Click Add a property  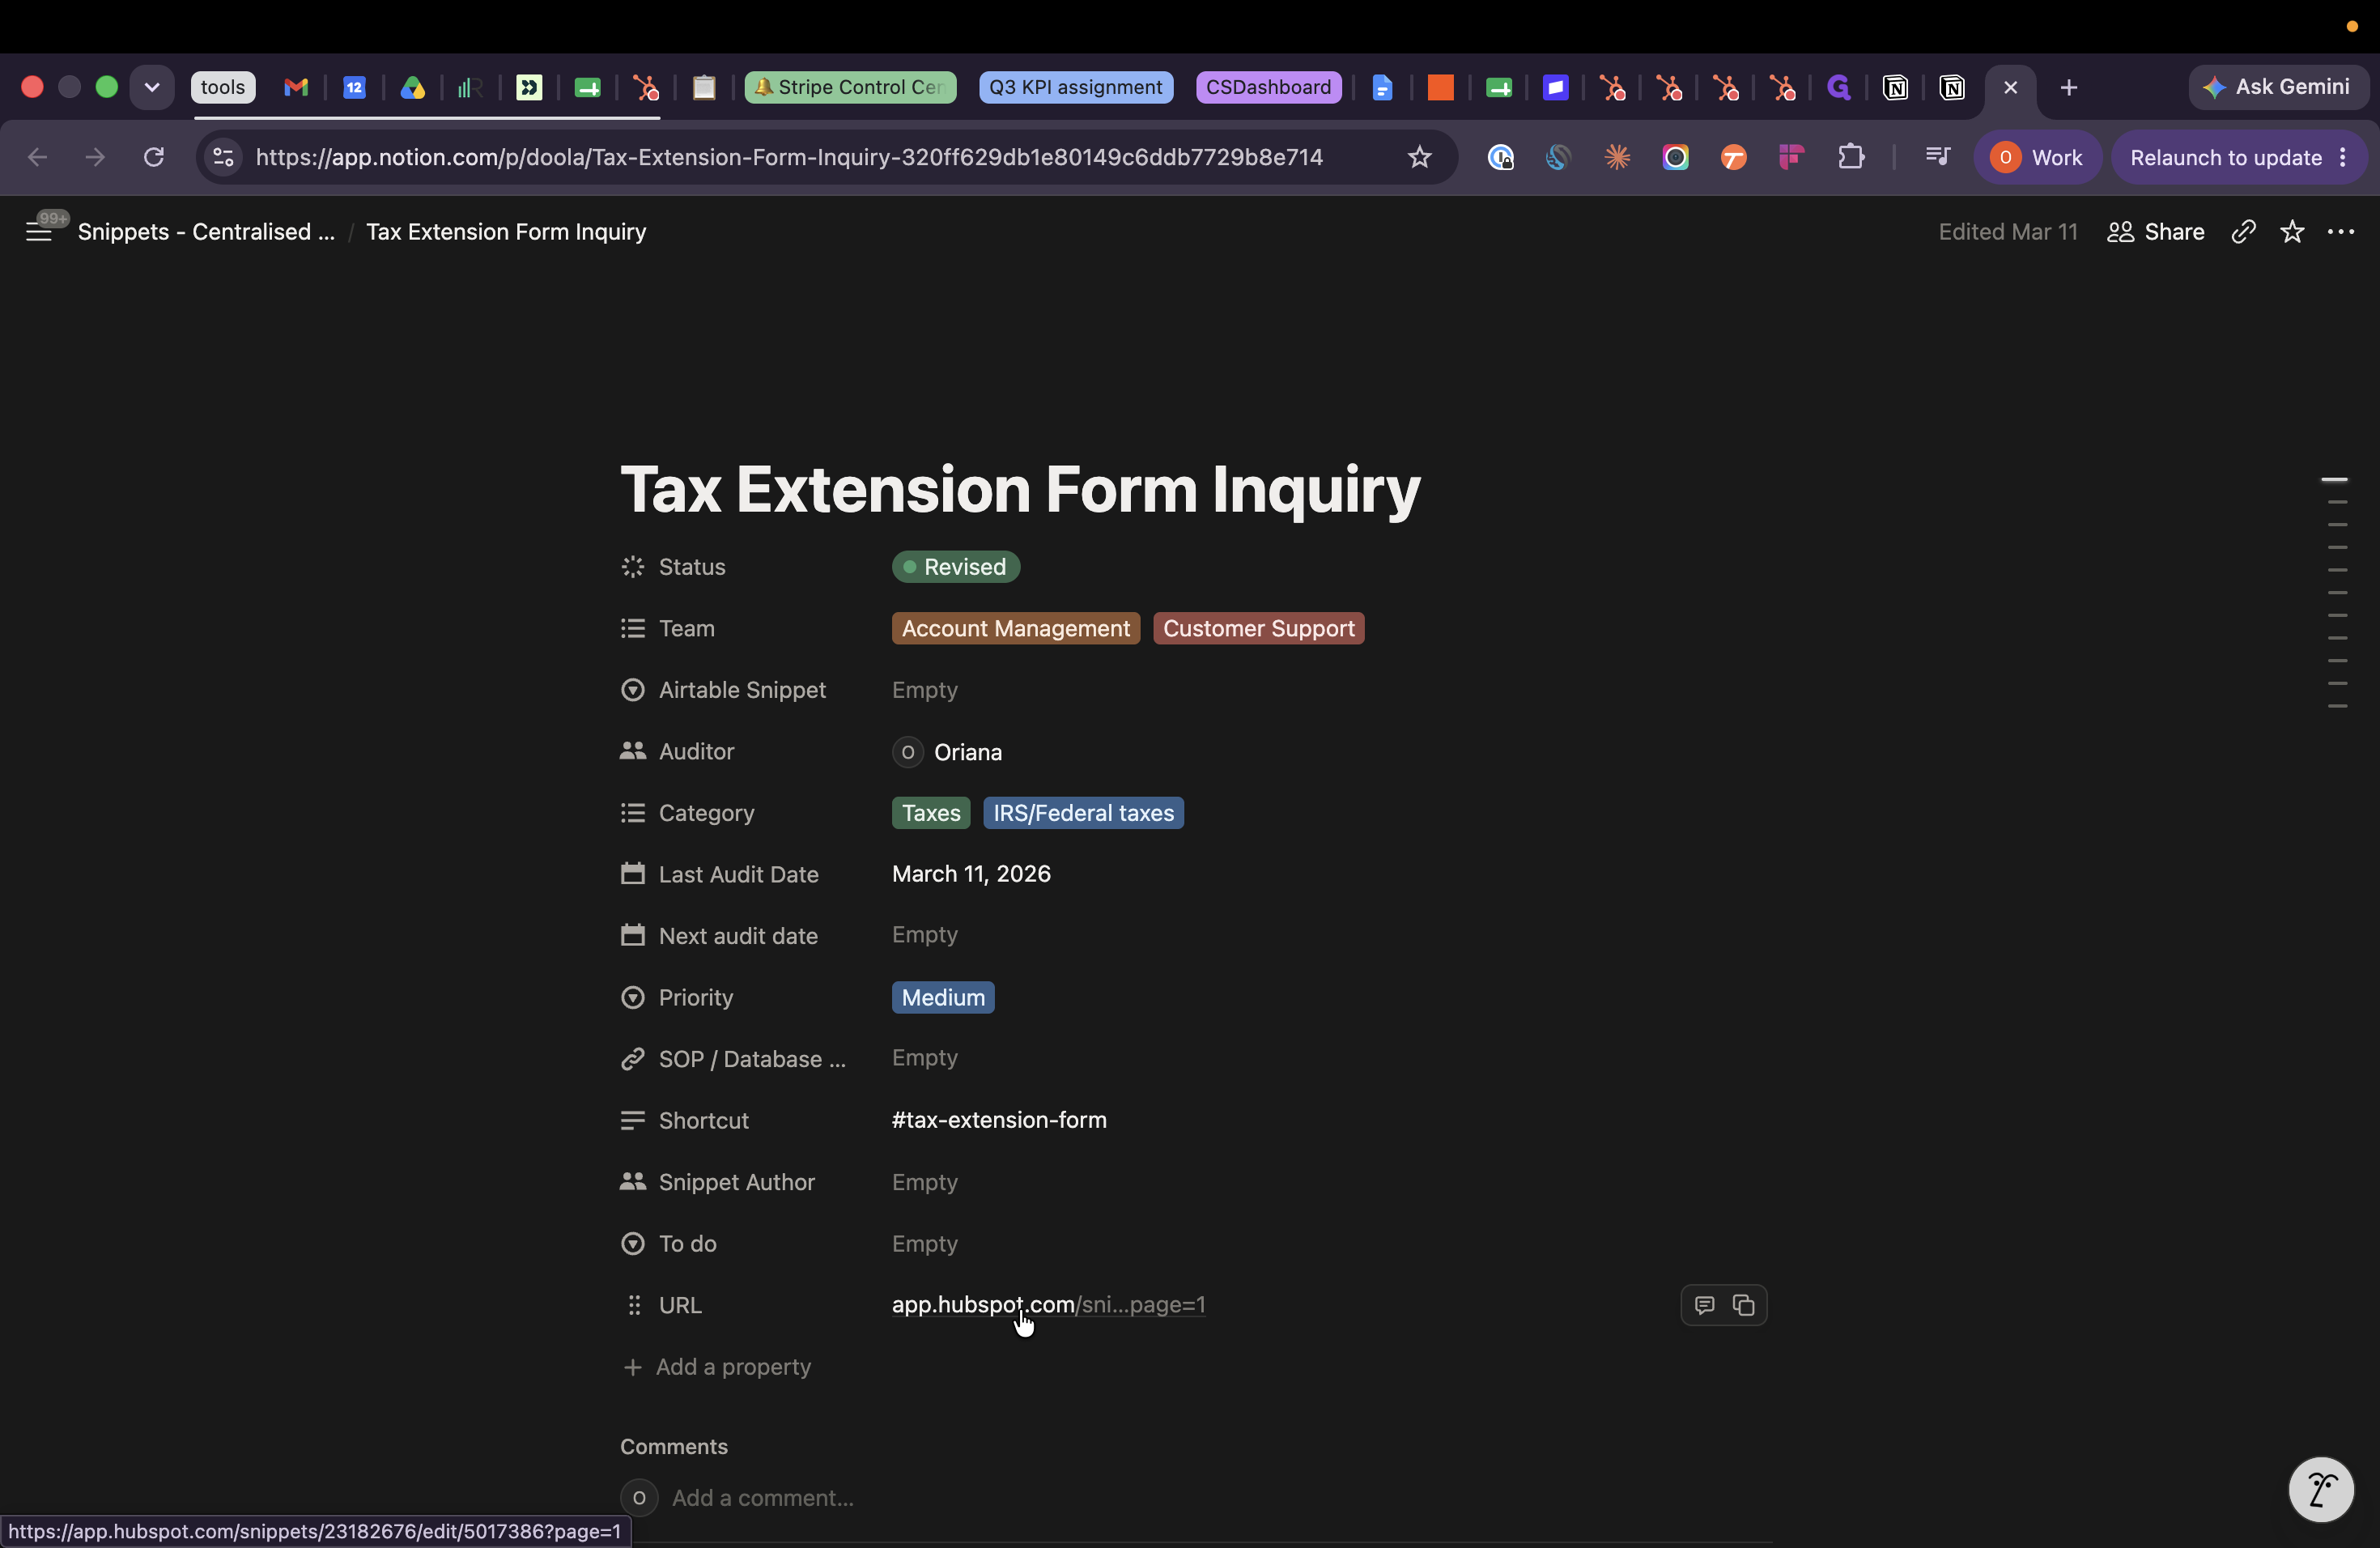click(717, 1367)
